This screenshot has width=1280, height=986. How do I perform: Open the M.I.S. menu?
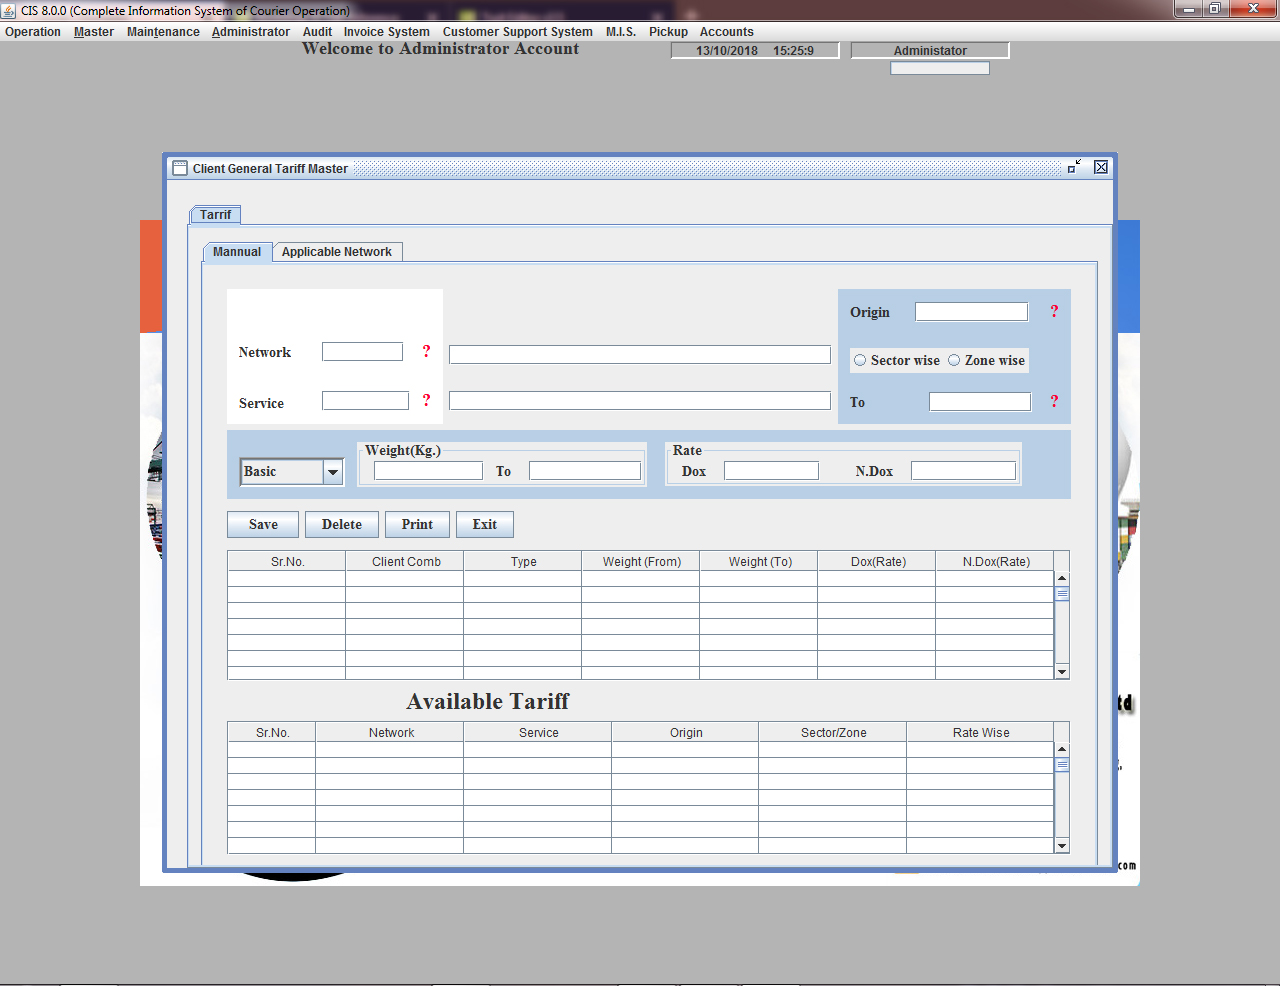(621, 32)
